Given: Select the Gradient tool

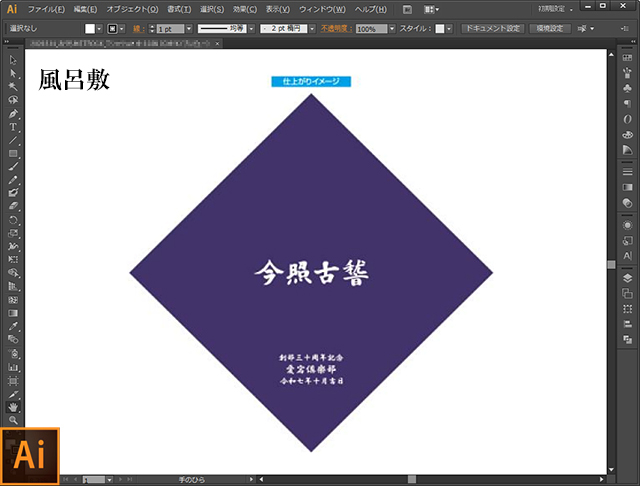Looking at the screenshot, I should click(x=13, y=313).
